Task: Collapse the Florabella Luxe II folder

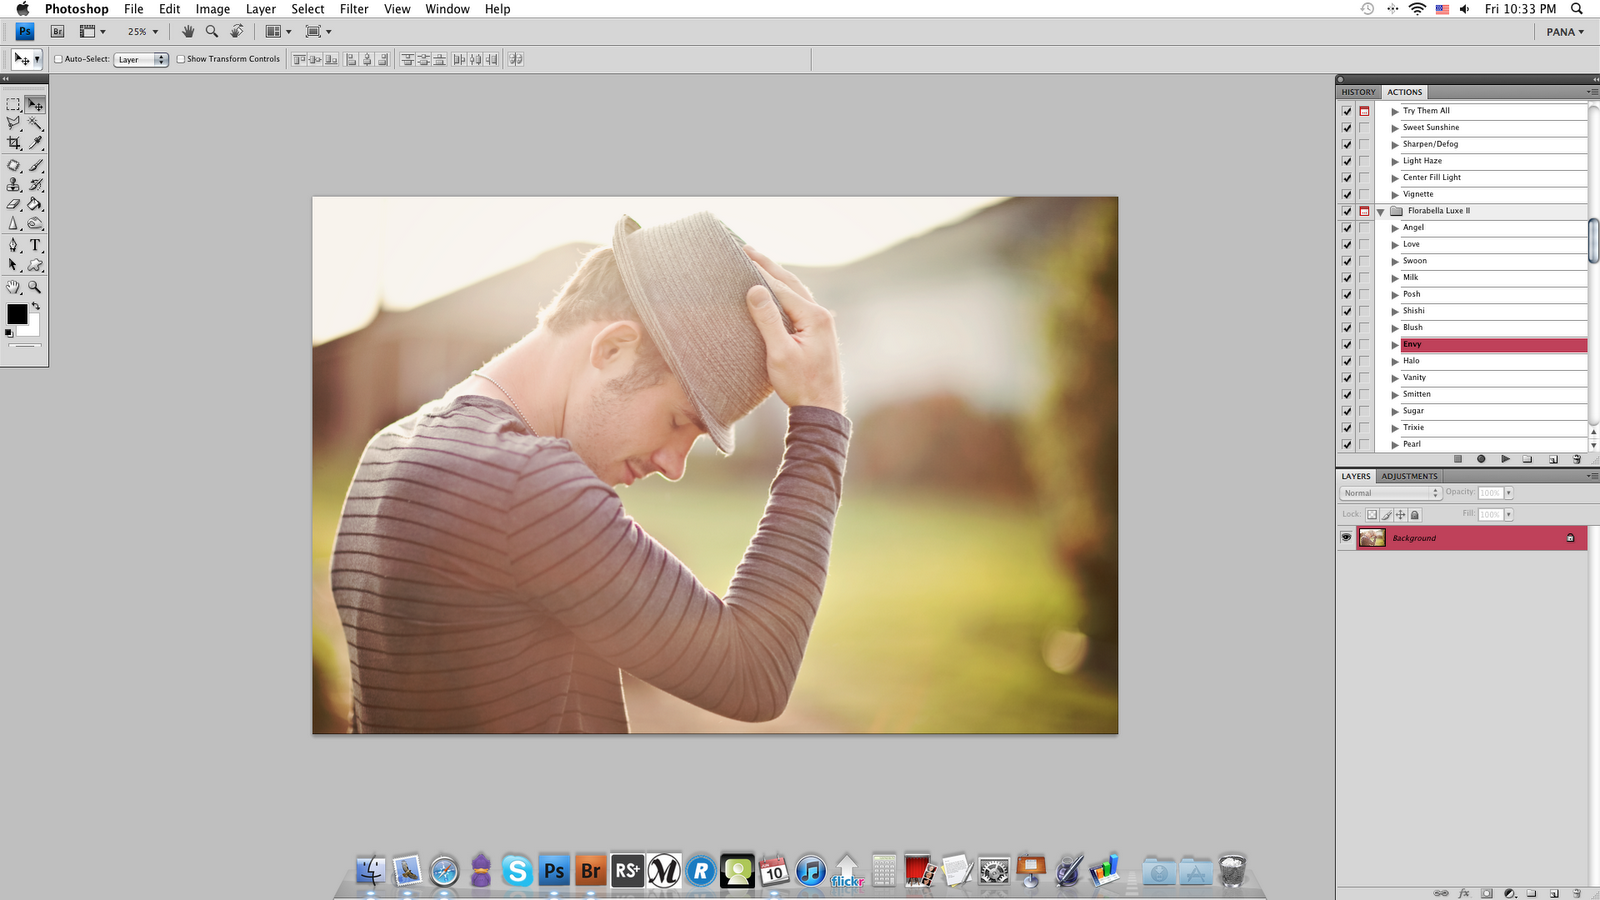Action: (x=1380, y=212)
